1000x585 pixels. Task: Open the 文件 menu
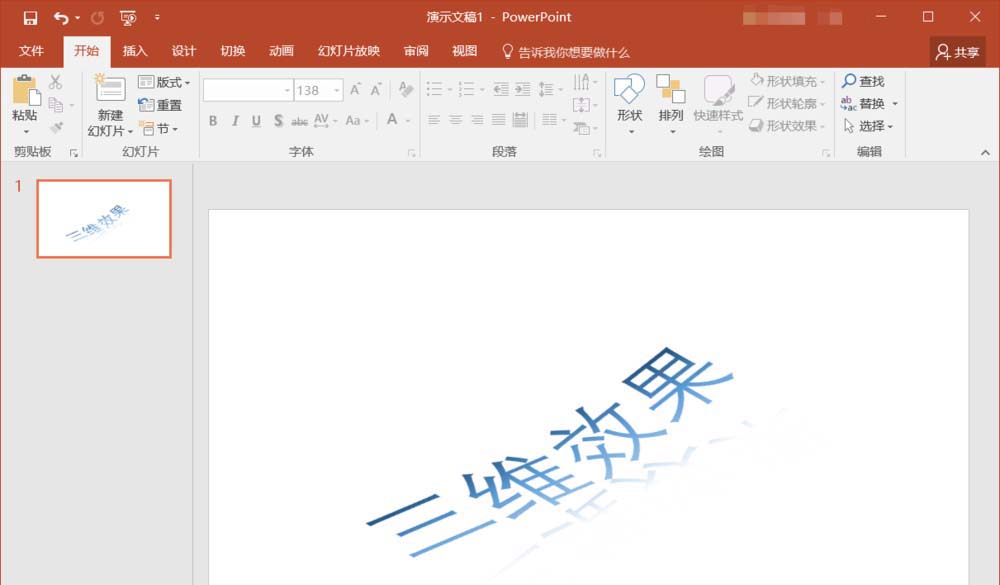pyautogui.click(x=31, y=51)
